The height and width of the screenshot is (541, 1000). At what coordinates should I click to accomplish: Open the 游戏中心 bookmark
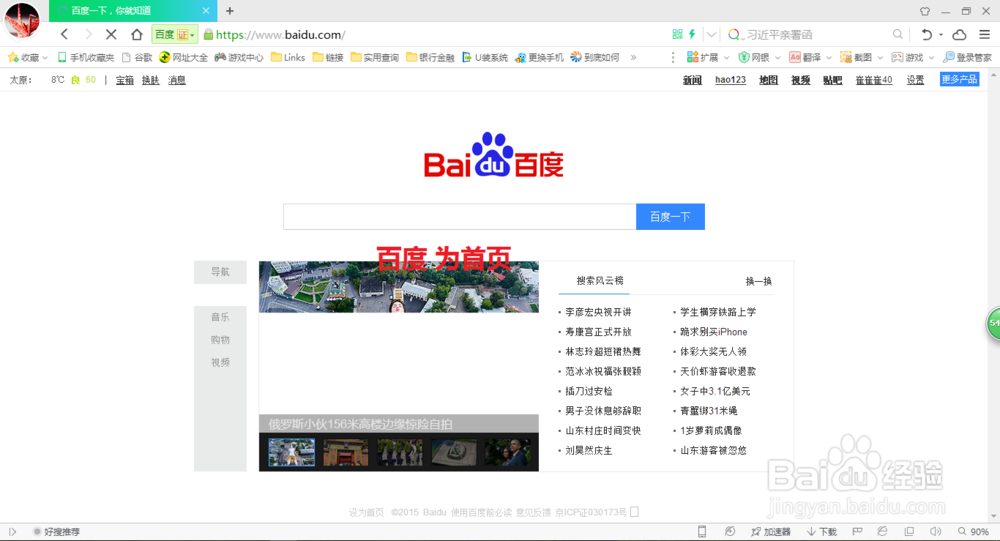tap(239, 57)
